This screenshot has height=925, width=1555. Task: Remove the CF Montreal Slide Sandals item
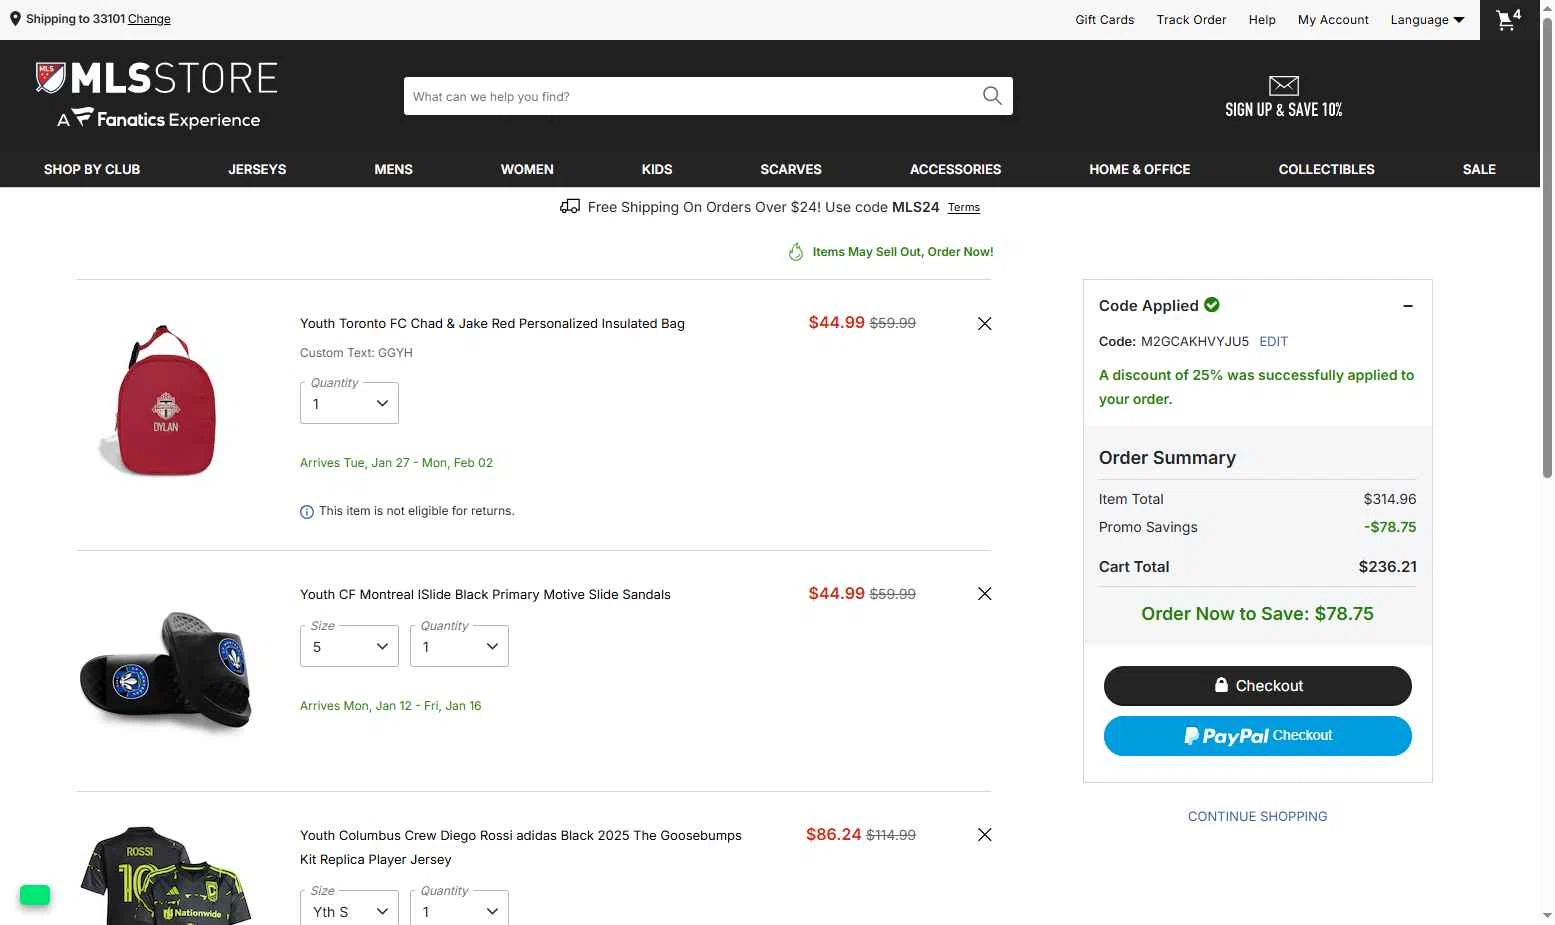click(x=984, y=594)
